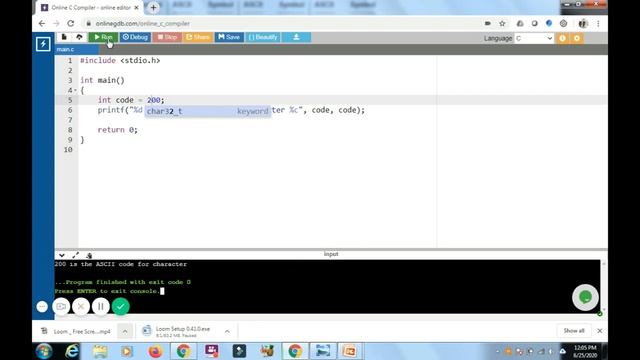Close the Online C Compiler tab
This screenshot has height=360, width=640.
[137, 7]
